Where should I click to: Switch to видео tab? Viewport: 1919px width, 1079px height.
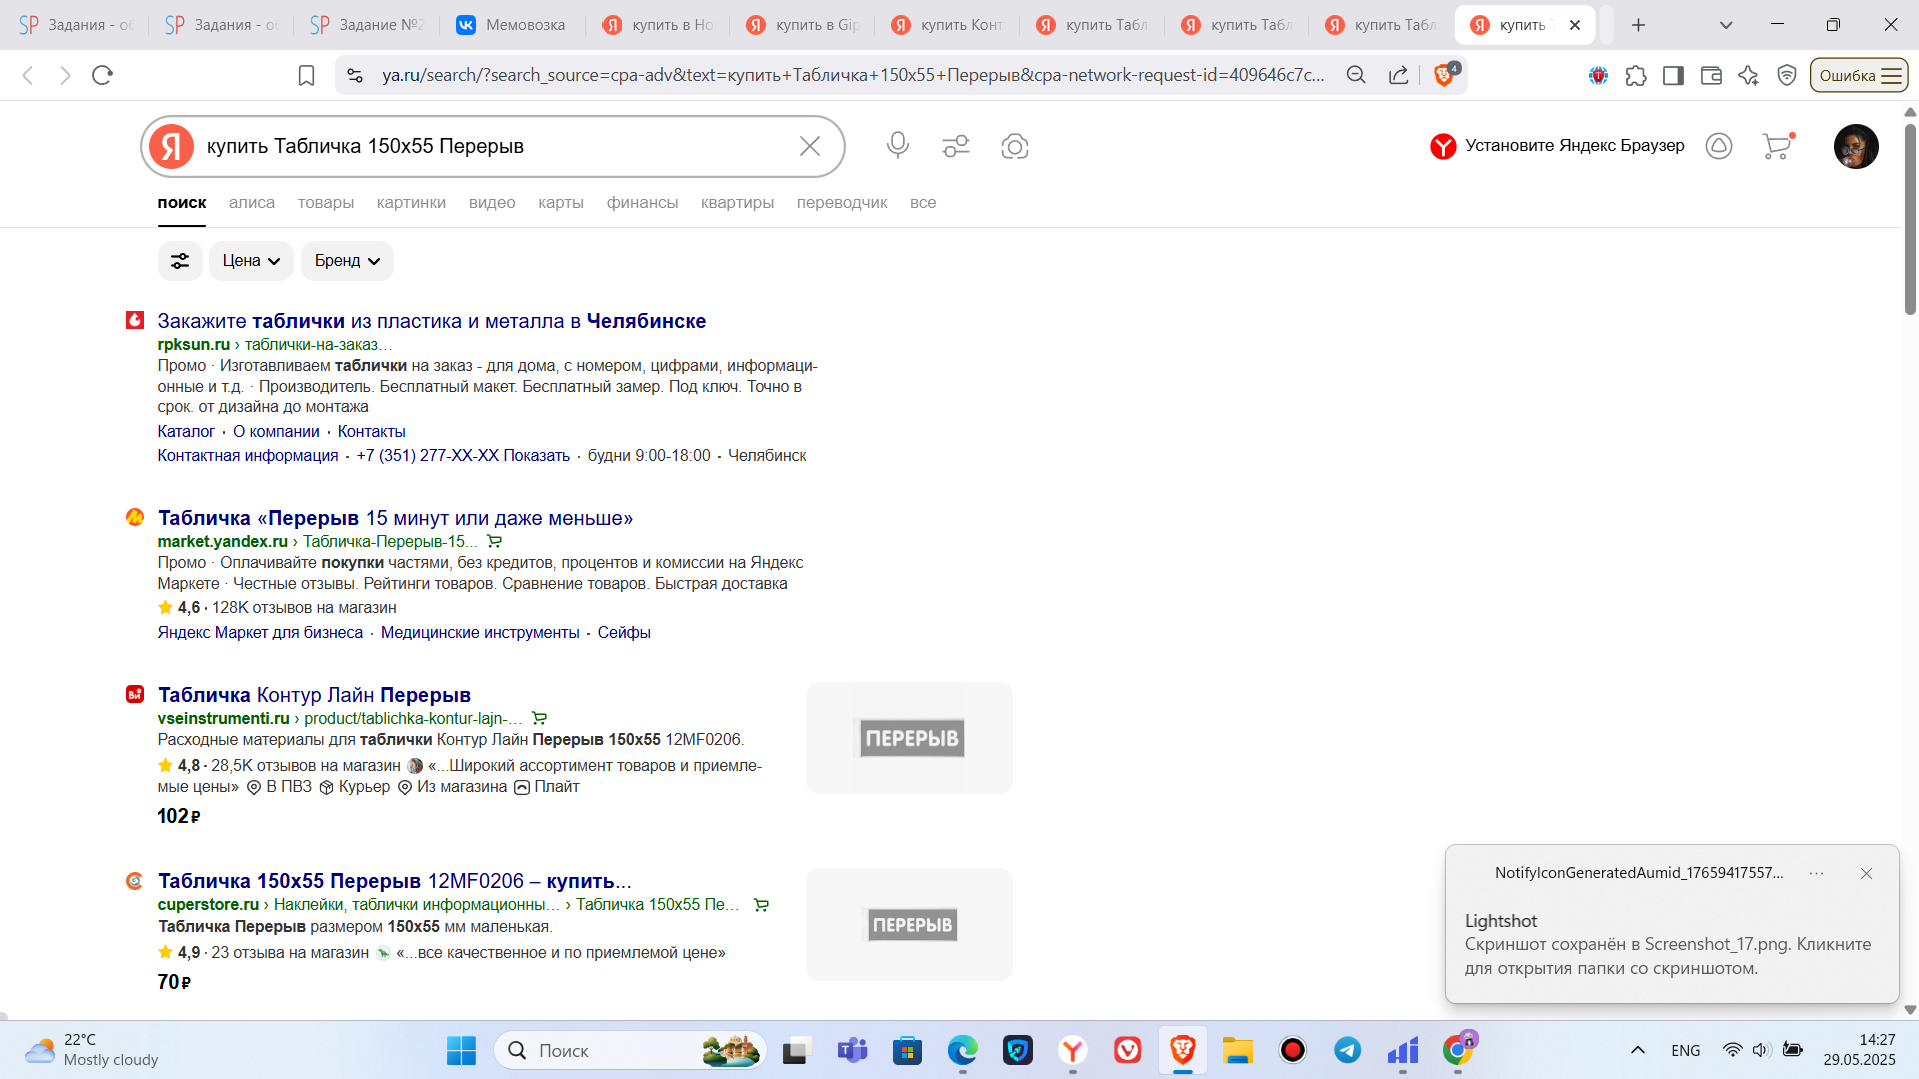coord(492,202)
